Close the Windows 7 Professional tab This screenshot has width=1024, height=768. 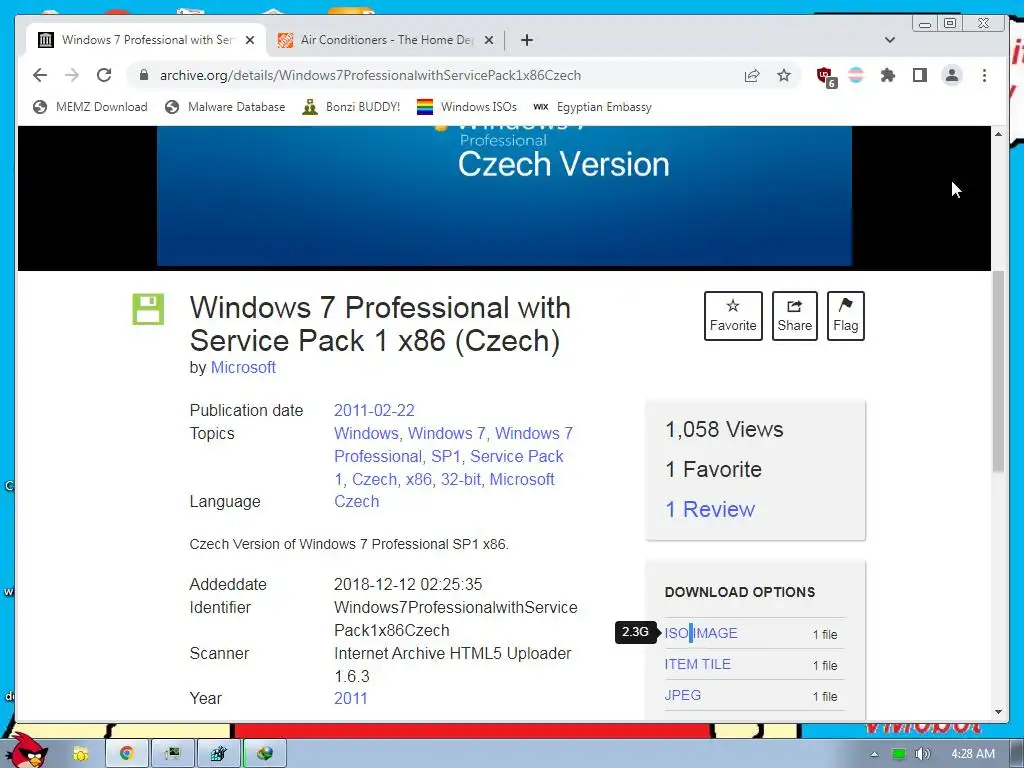249,40
